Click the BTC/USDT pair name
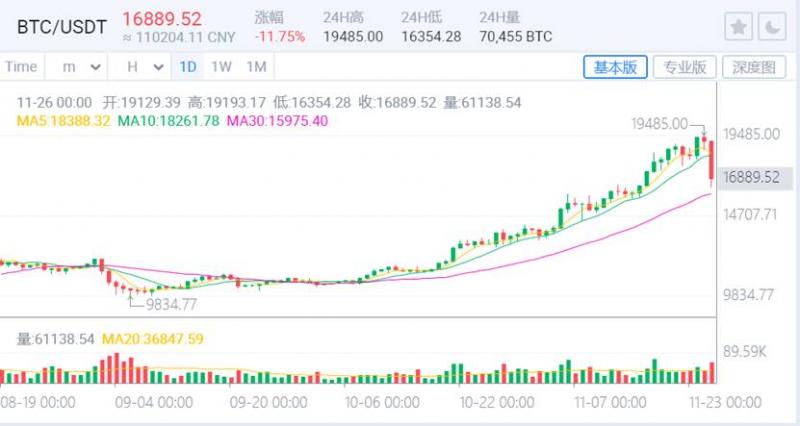Image resolution: width=800 pixels, height=426 pixels. (60, 27)
